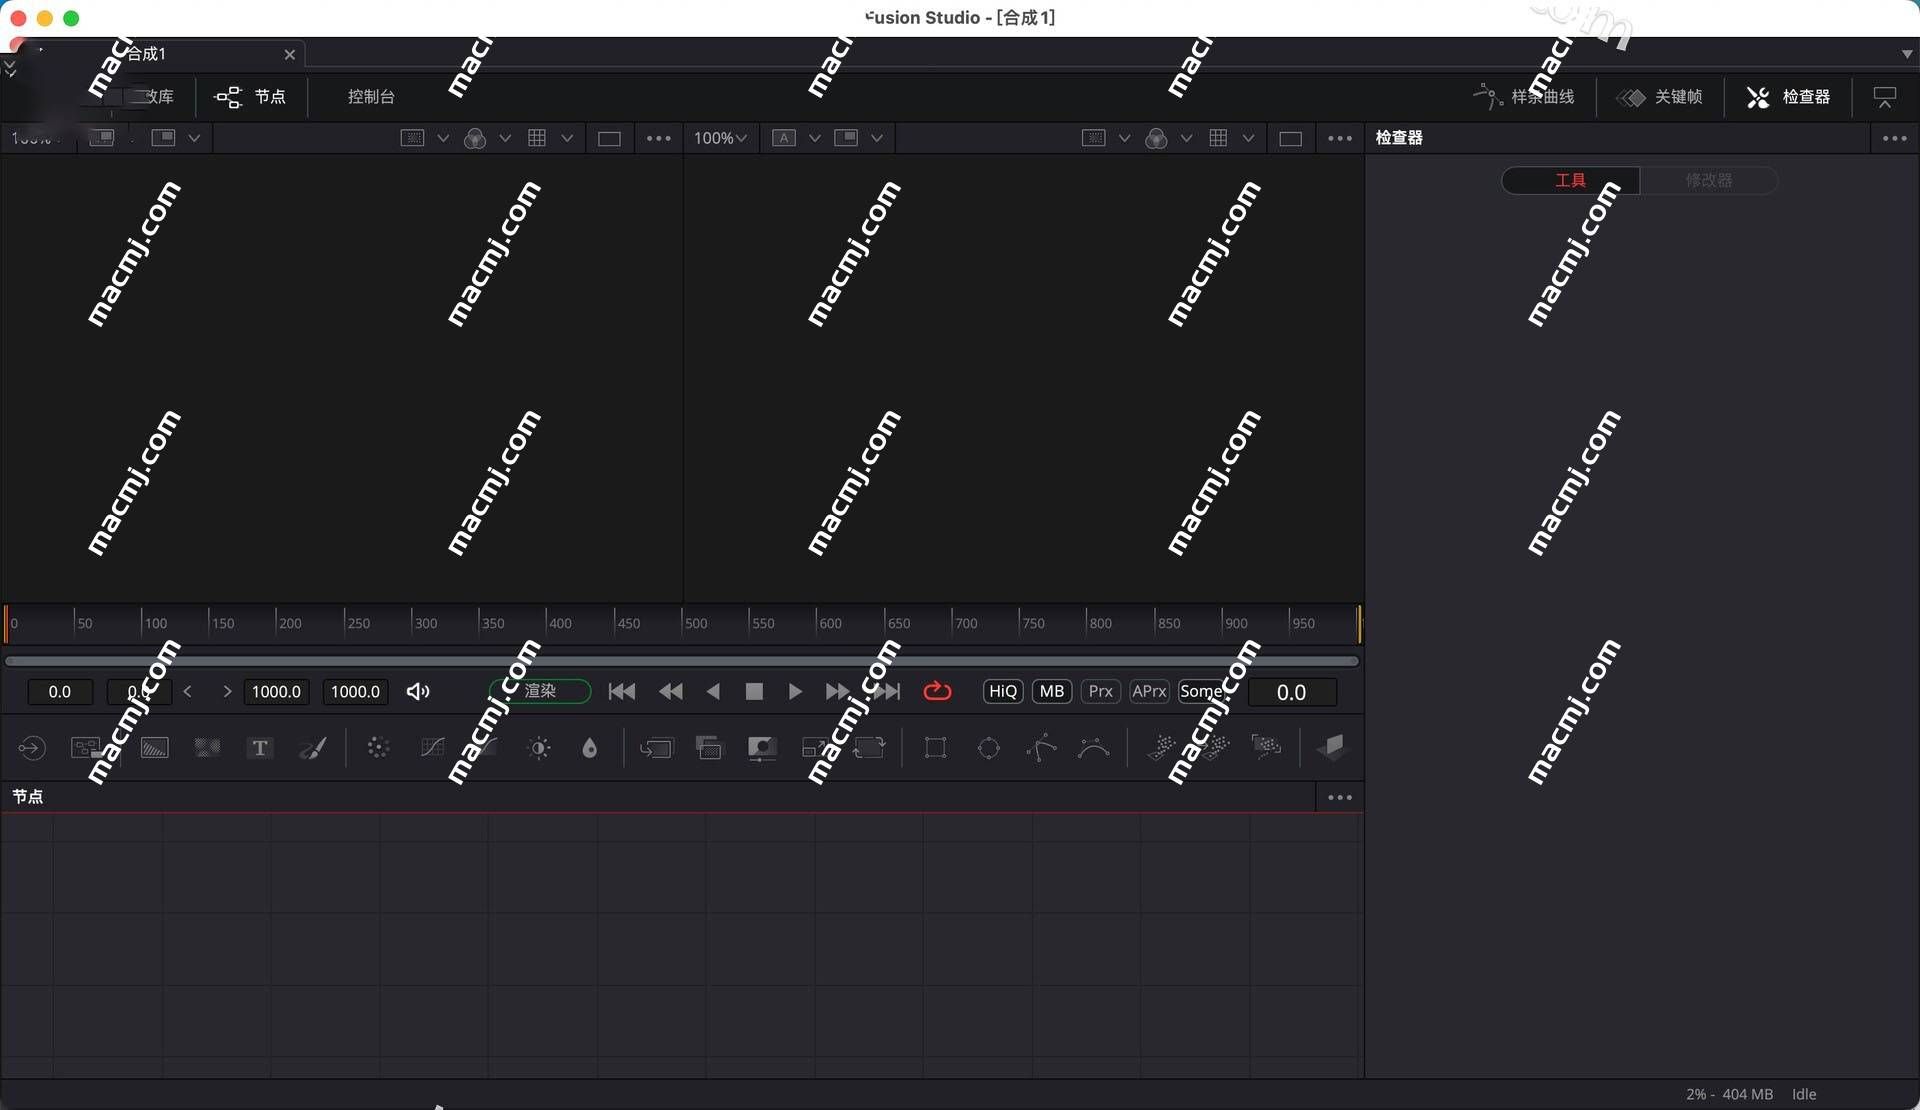This screenshot has height=1110, width=1920.
Task: Open the 节点 panel three-dot menu
Action: pyautogui.click(x=1340, y=797)
